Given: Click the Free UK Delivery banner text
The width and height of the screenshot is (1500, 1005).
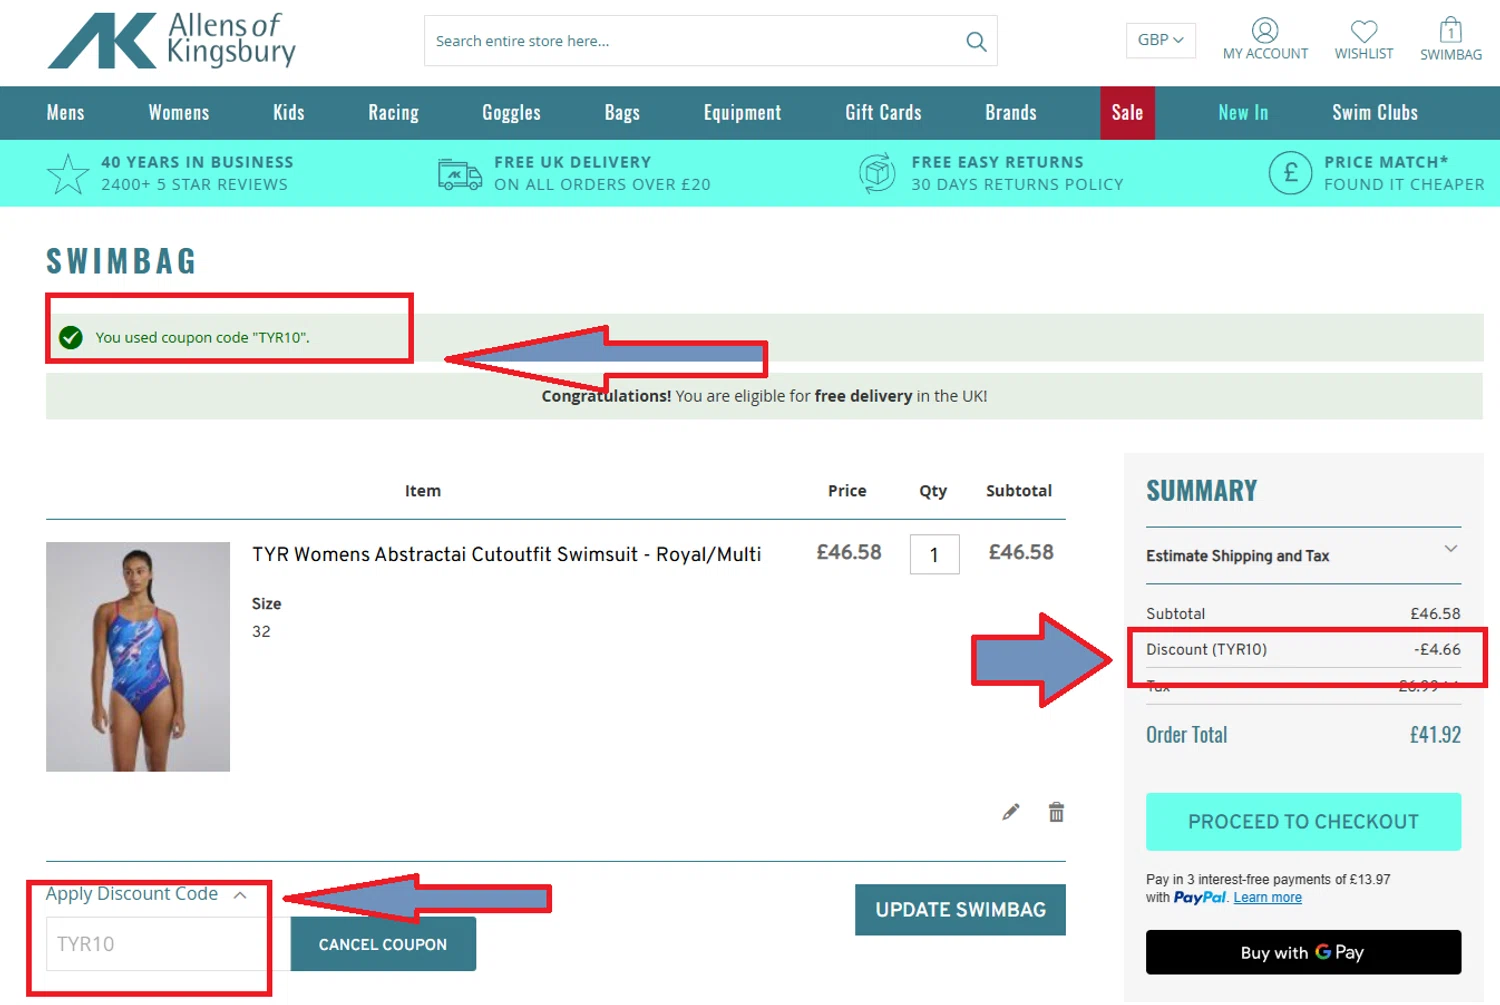Looking at the screenshot, I should click(602, 173).
